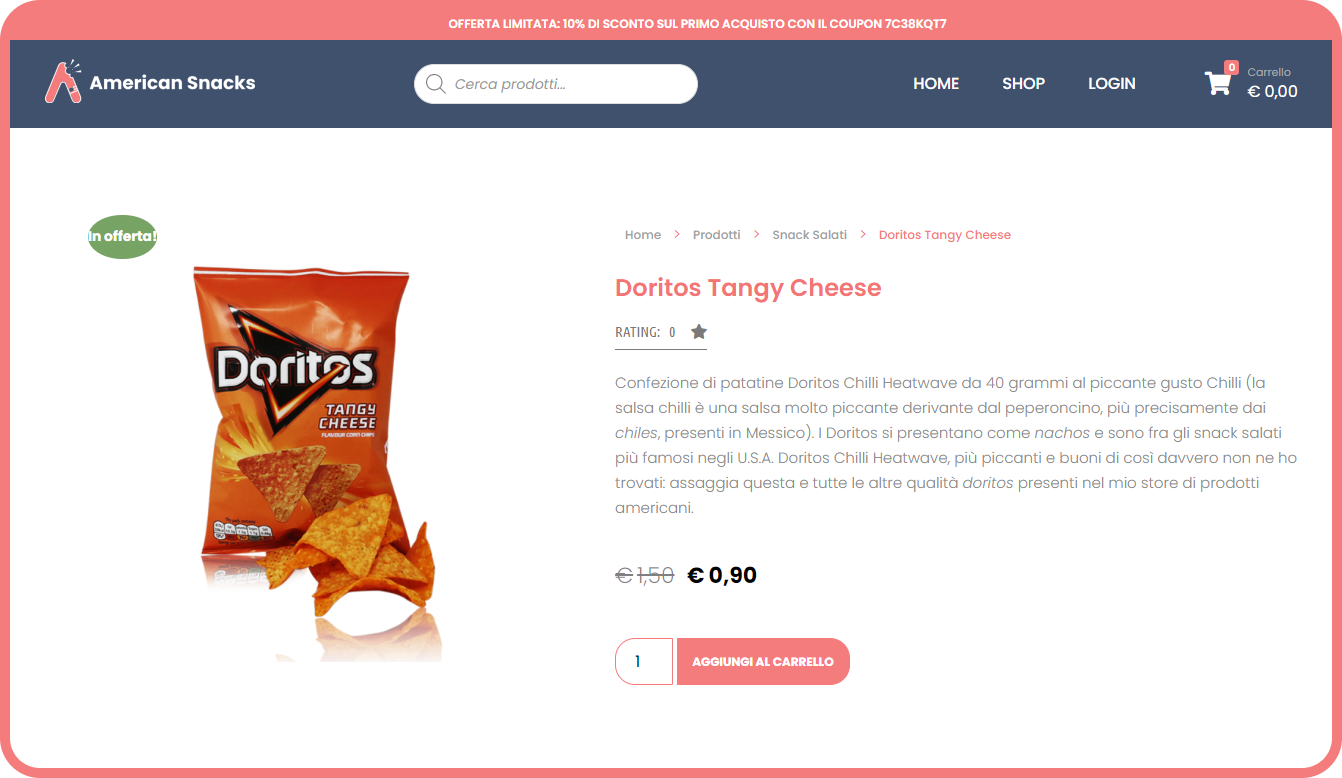This screenshot has width=1342, height=778.
Task: Focus the 'Cerca prodotti' search field
Action: [x=556, y=84]
